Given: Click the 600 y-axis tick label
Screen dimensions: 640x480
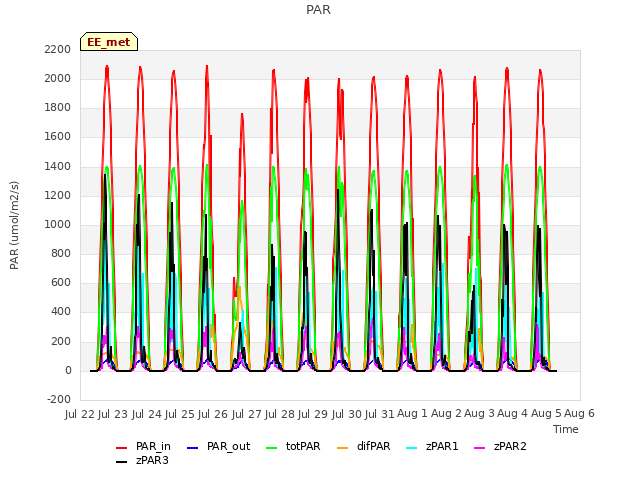Looking at the screenshot, I should 61,282.
